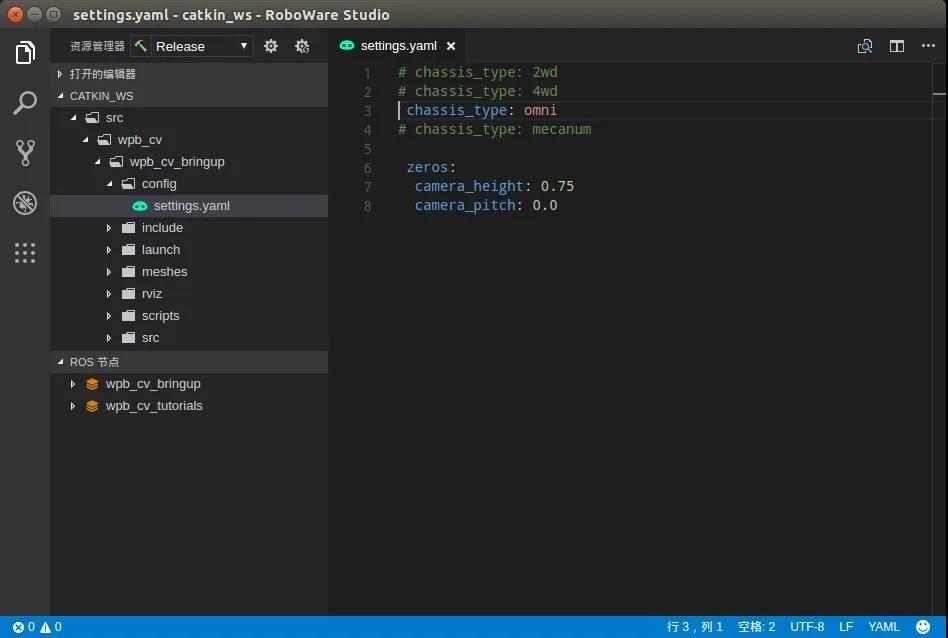The height and width of the screenshot is (638, 948).
Task: Click the config folder icon
Action: point(128,183)
